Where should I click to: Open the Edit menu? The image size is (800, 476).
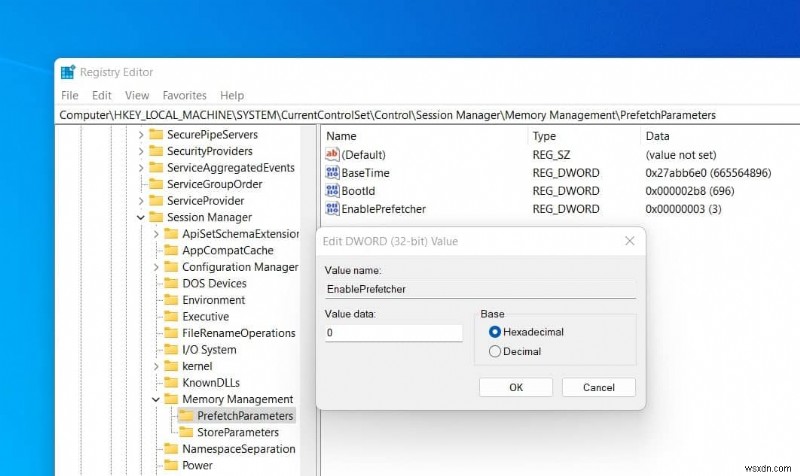(x=102, y=95)
